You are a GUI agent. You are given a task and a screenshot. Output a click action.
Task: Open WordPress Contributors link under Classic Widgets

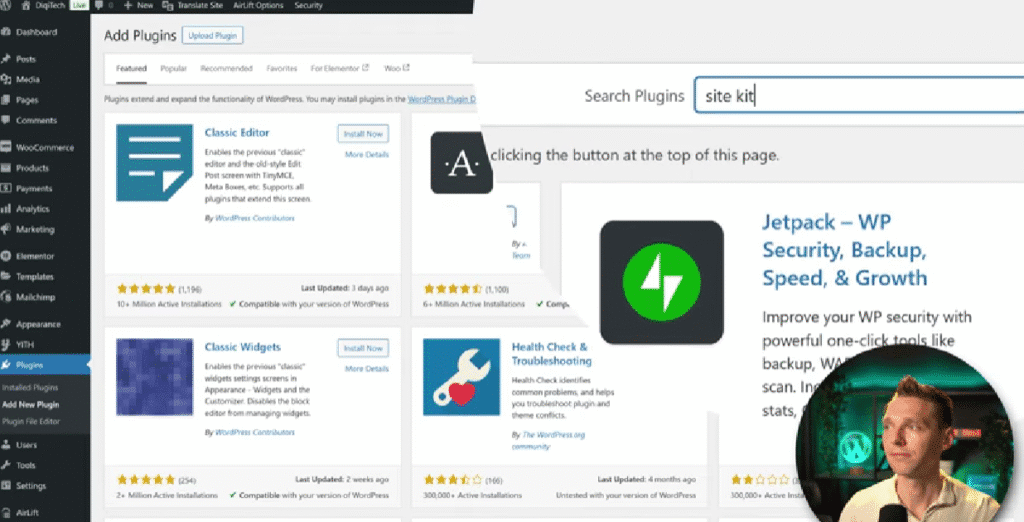tap(255, 432)
